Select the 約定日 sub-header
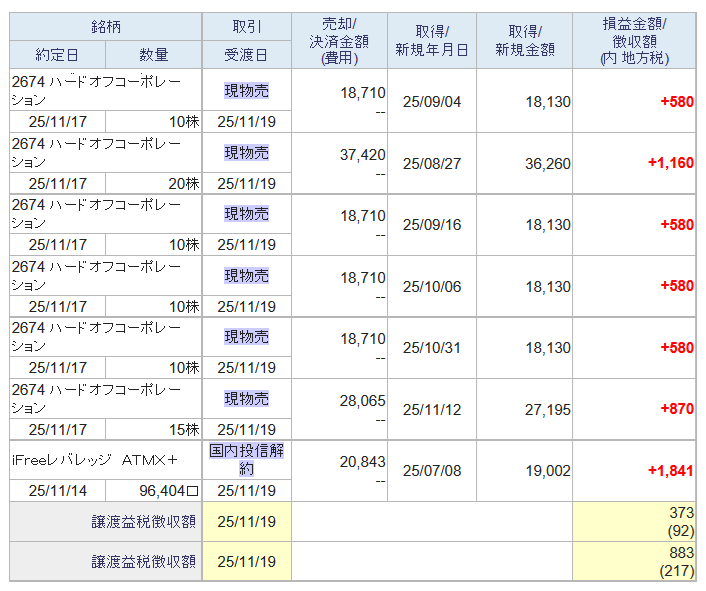This screenshot has height=591, width=706. pyautogui.click(x=57, y=55)
